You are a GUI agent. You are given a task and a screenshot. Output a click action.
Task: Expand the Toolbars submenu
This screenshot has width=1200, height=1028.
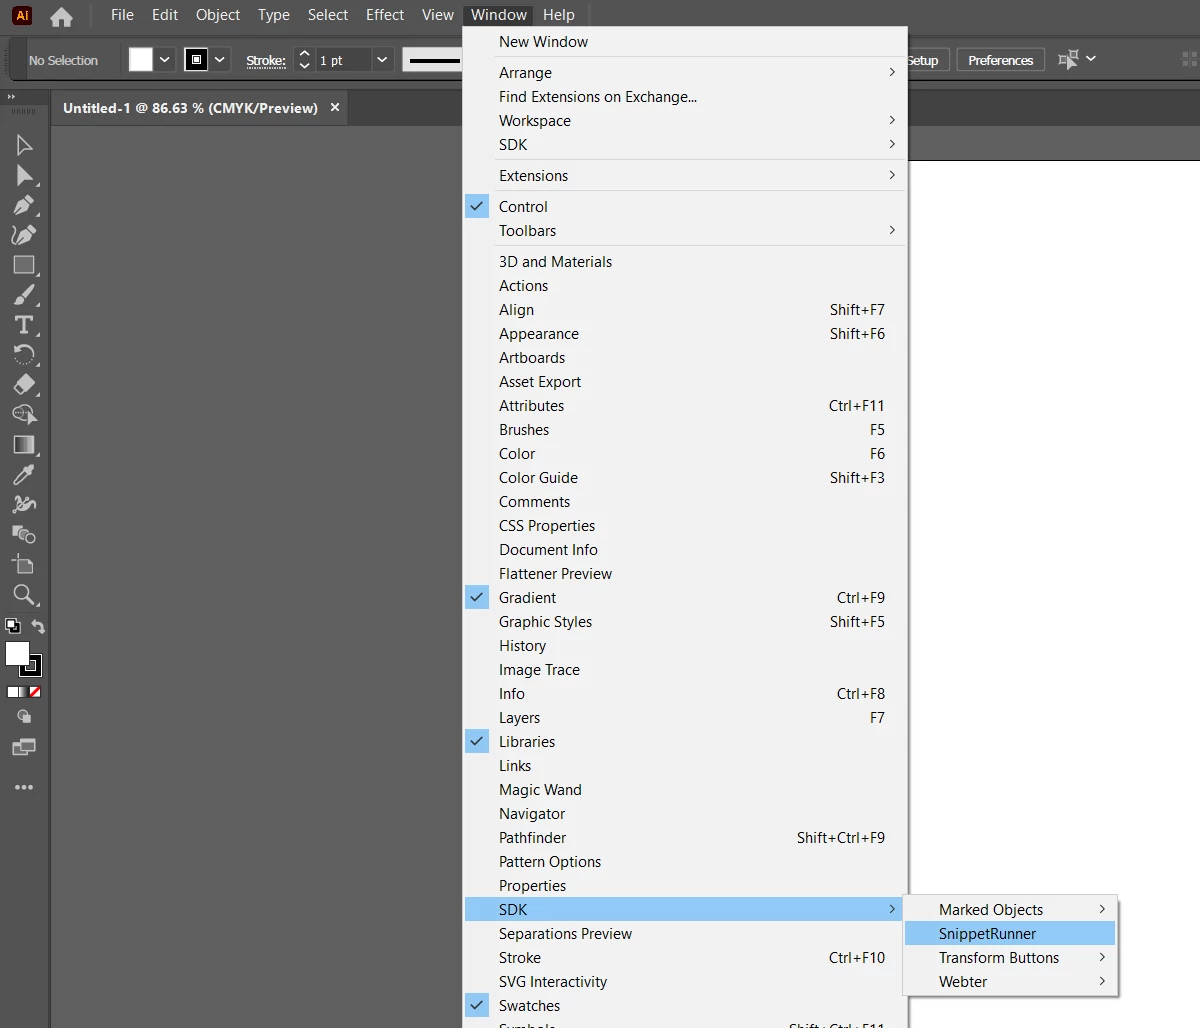coord(686,231)
